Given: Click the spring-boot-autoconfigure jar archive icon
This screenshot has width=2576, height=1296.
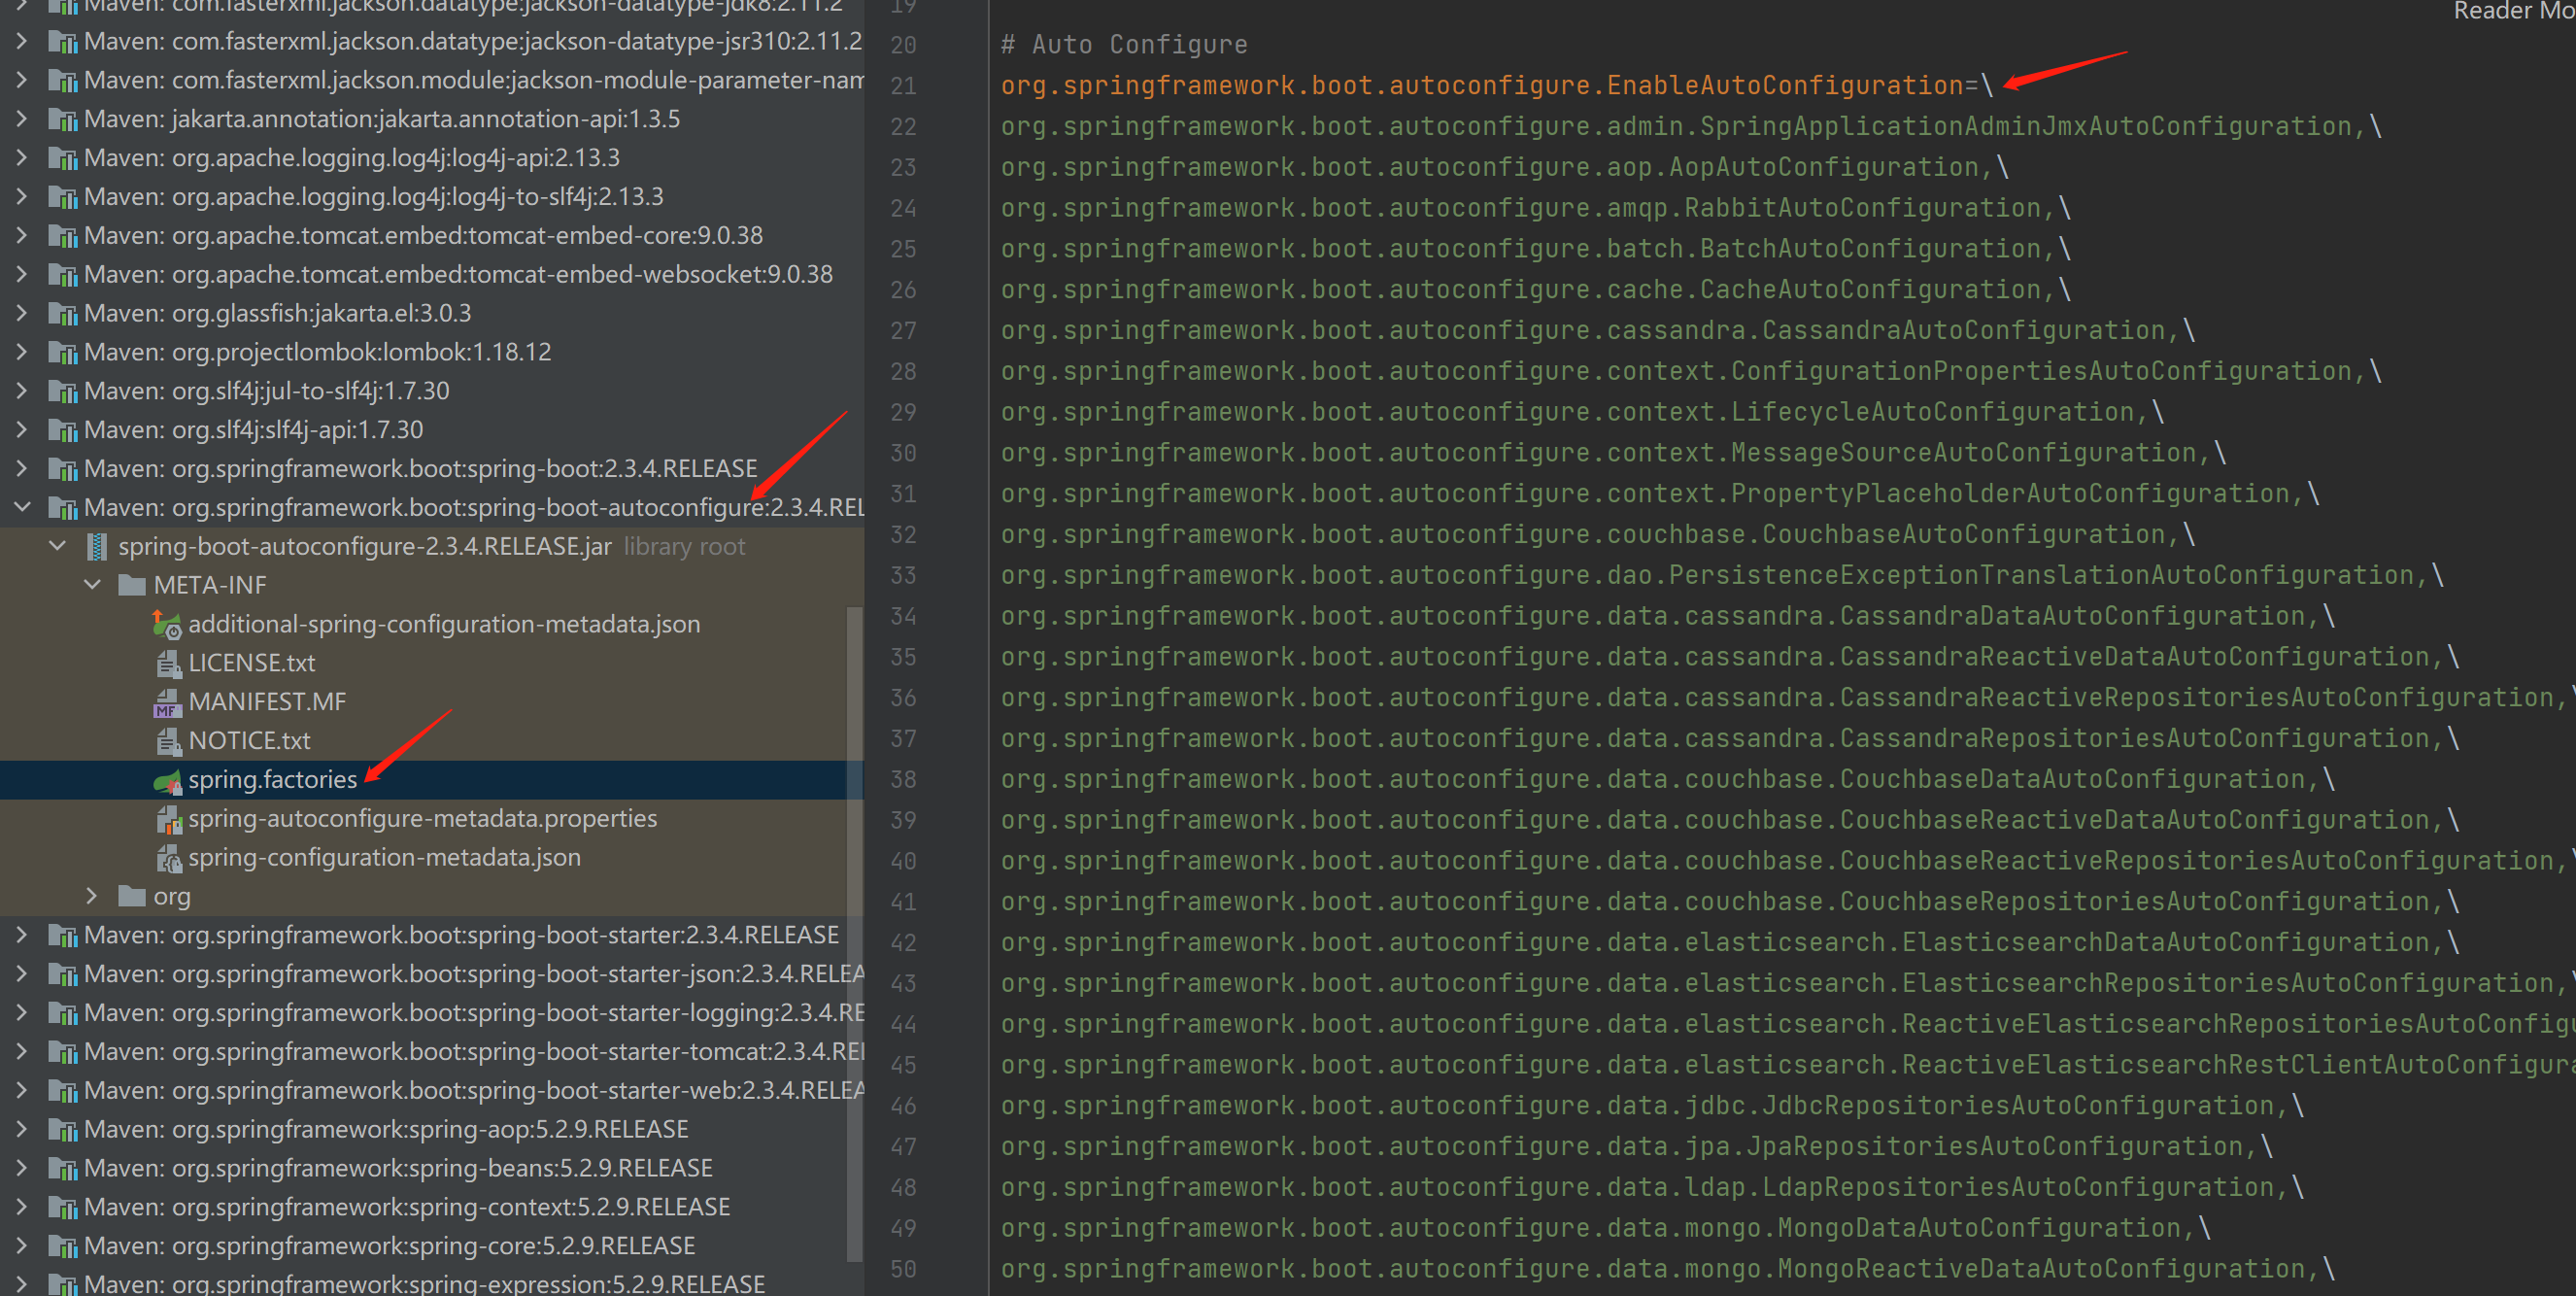Looking at the screenshot, I should [x=97, y=546].
